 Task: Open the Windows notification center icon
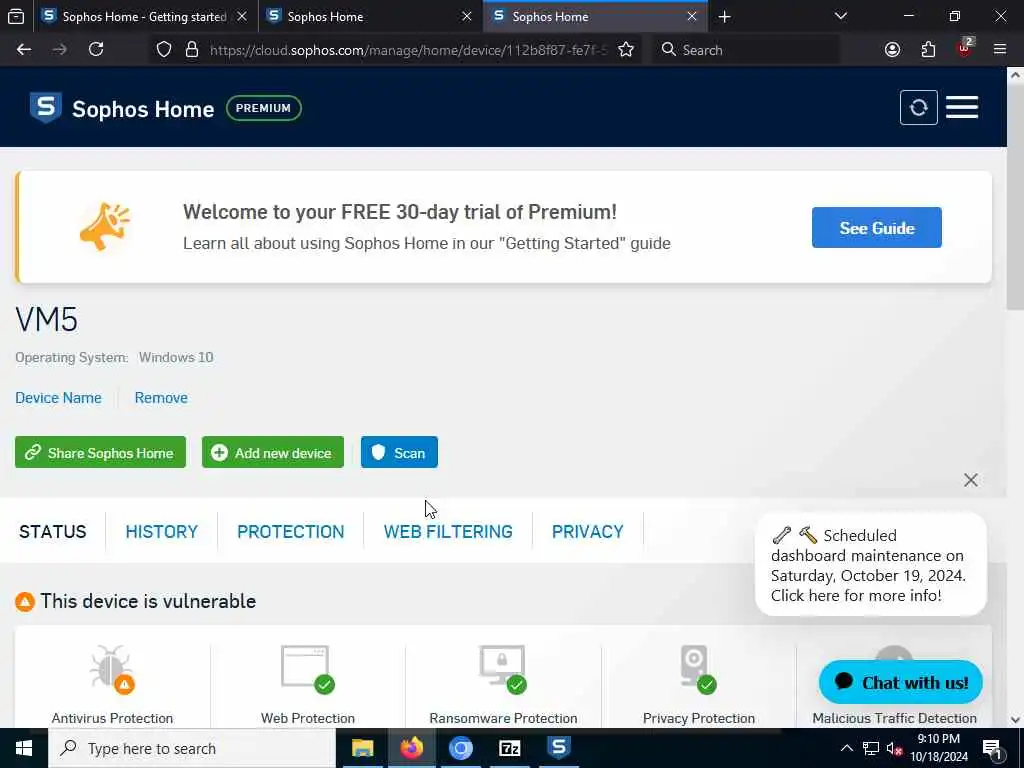(x=992, y=749)
